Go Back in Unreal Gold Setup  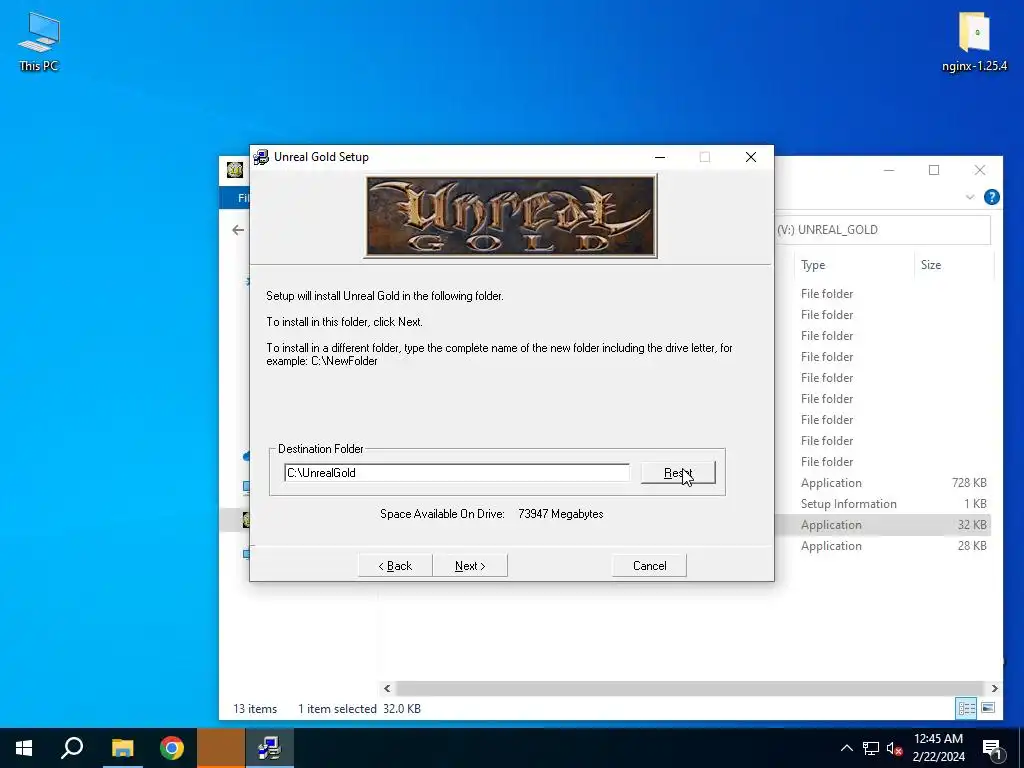coord(395,566)
